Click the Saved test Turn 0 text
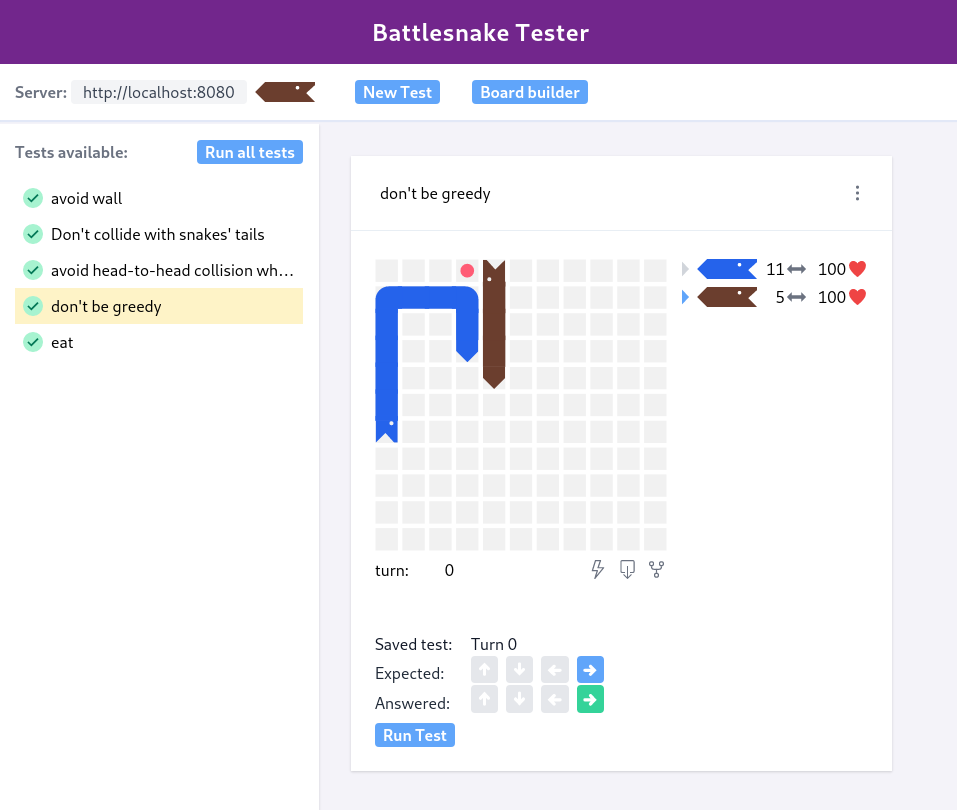Image resolution: width=957 pixels, height=810 pixels. [x=494, y=645]
